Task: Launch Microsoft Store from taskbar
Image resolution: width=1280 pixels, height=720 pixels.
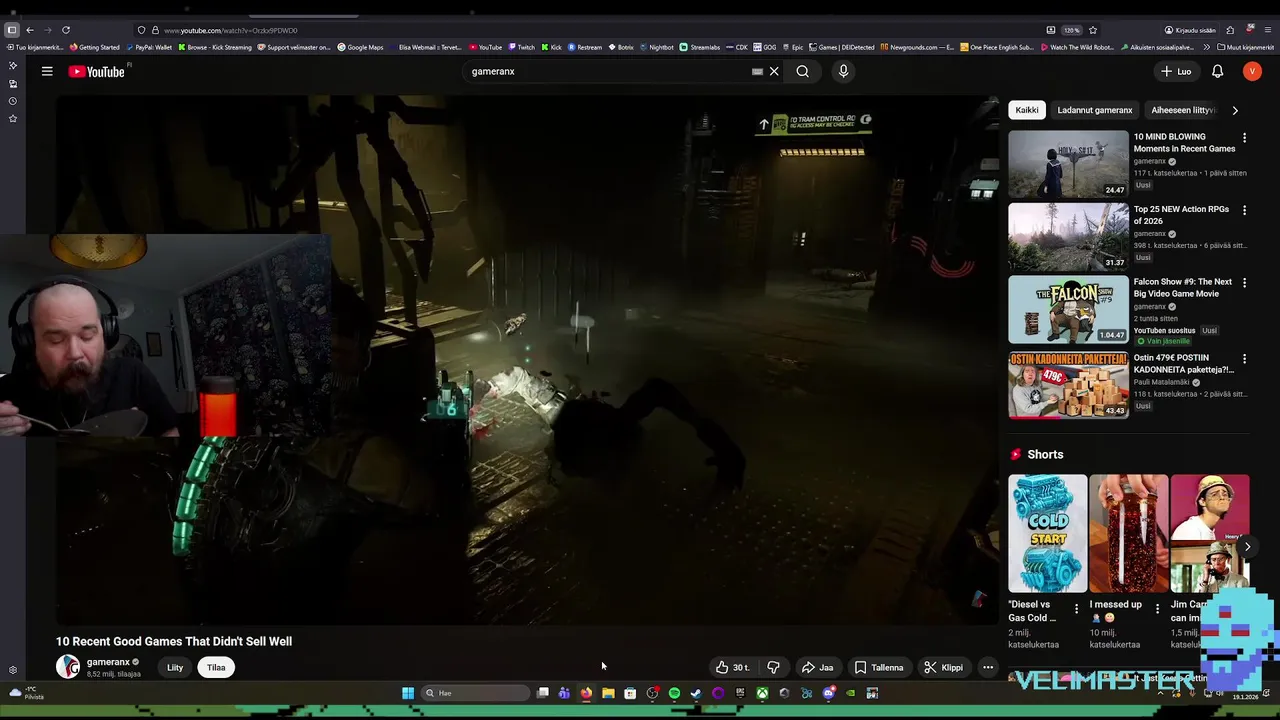Action: [x=630, y=693]
